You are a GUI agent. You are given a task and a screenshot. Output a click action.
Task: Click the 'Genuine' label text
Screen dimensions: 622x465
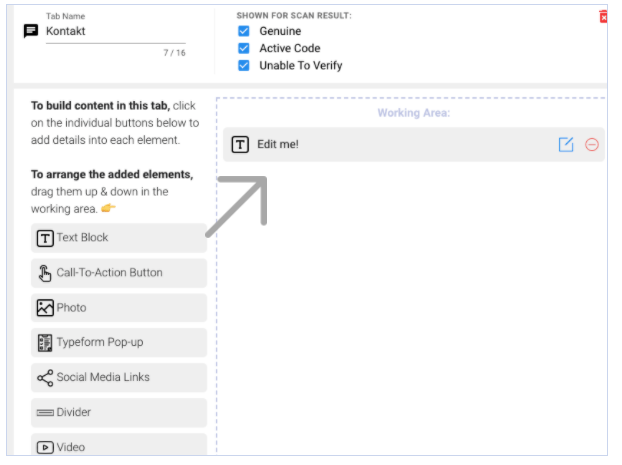pos(280,31)
